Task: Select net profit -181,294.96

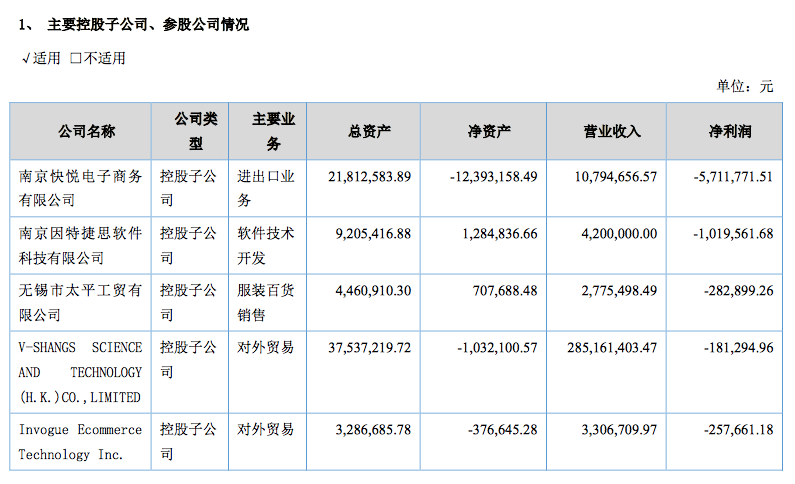Action: coord(739,348)
